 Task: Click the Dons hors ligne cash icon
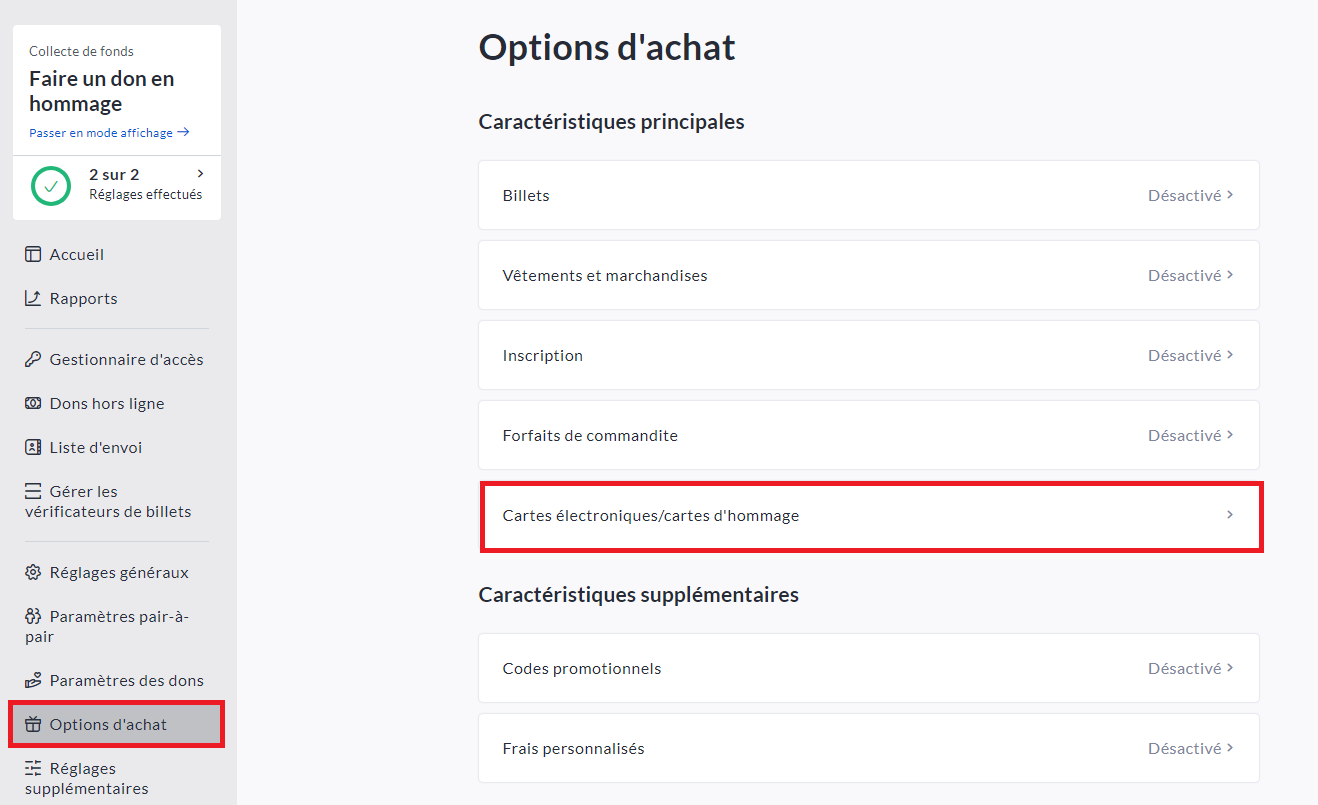point(33,404)
